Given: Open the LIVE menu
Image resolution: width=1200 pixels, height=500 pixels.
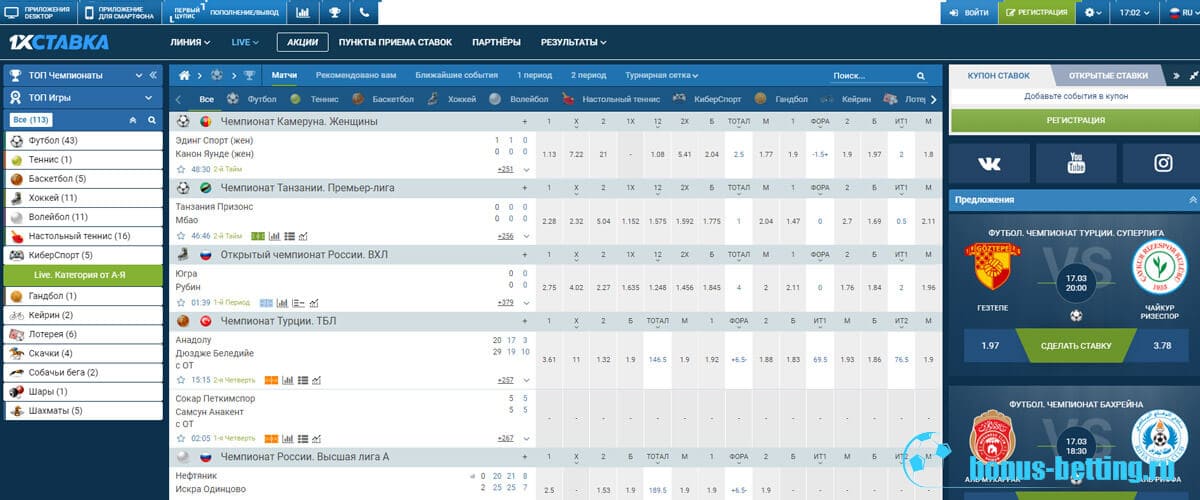Looking at the screenshot, I should point(245,43).
